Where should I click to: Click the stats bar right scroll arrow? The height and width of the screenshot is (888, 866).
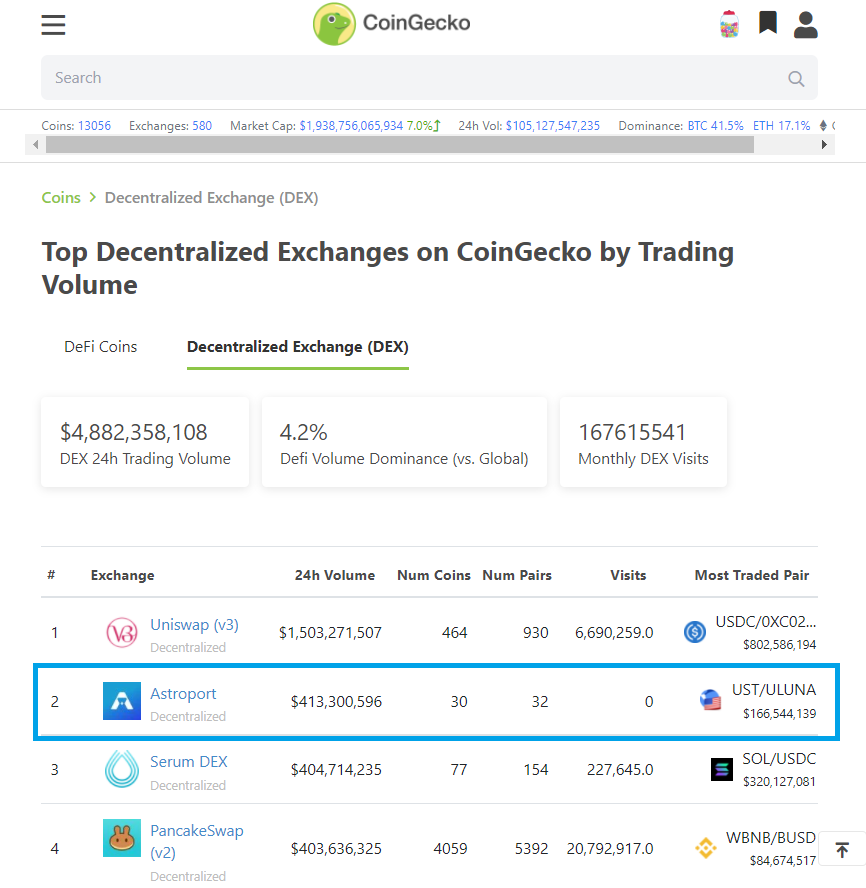pos(824,144)
